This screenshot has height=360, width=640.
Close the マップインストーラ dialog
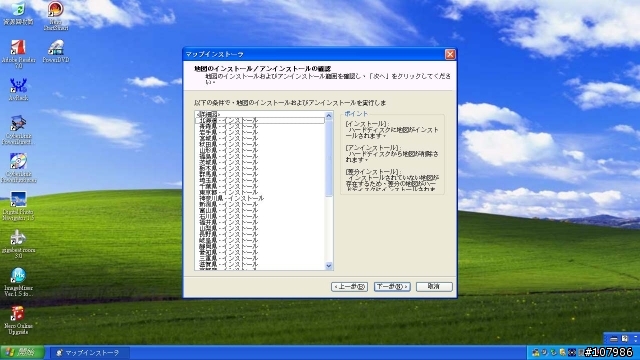point(450,54)
